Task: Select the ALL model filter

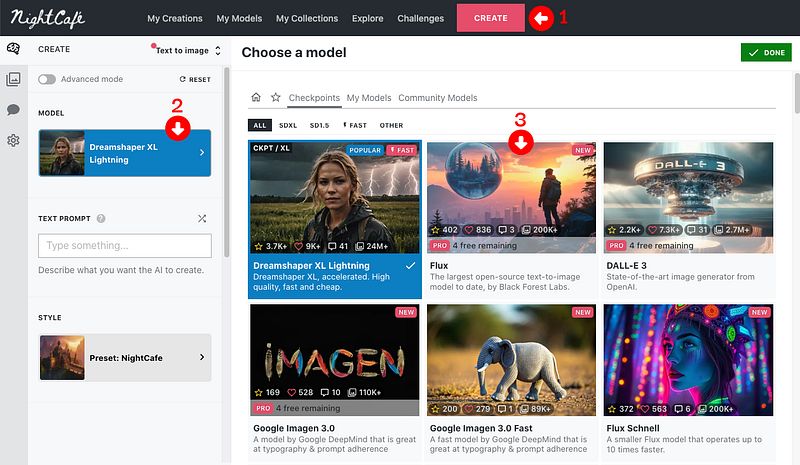Action: pos(260,125)
